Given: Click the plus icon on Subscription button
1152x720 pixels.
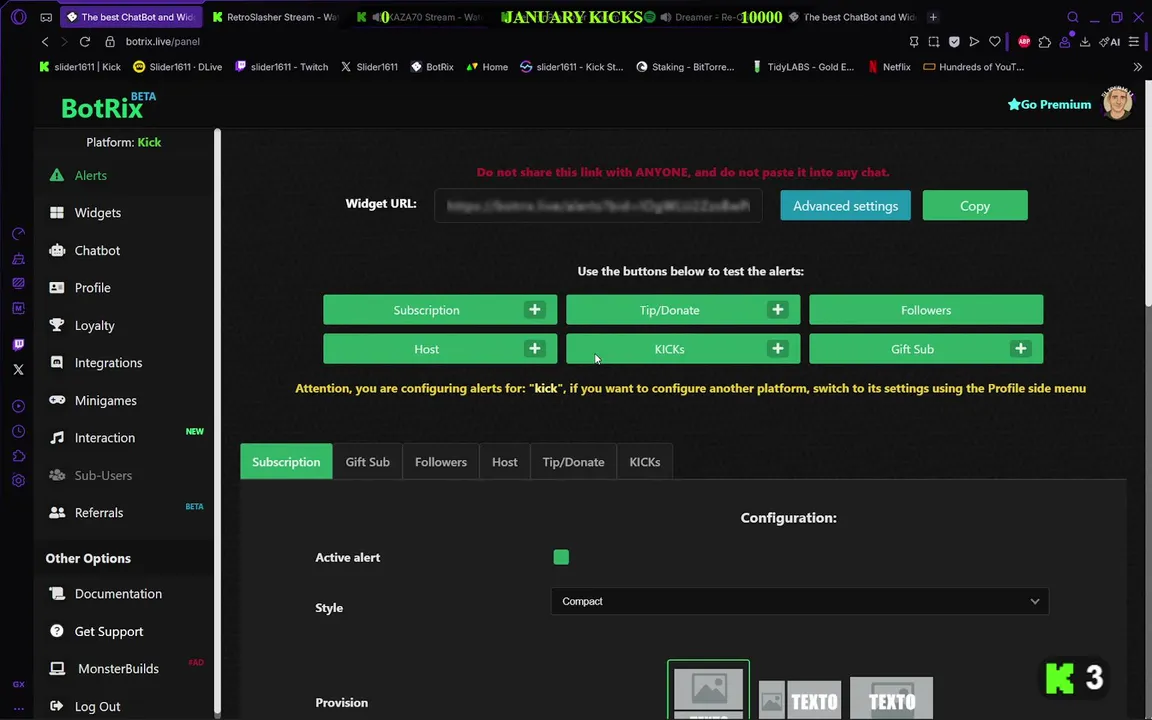Looking at the screenshot, I should point(535,310).
